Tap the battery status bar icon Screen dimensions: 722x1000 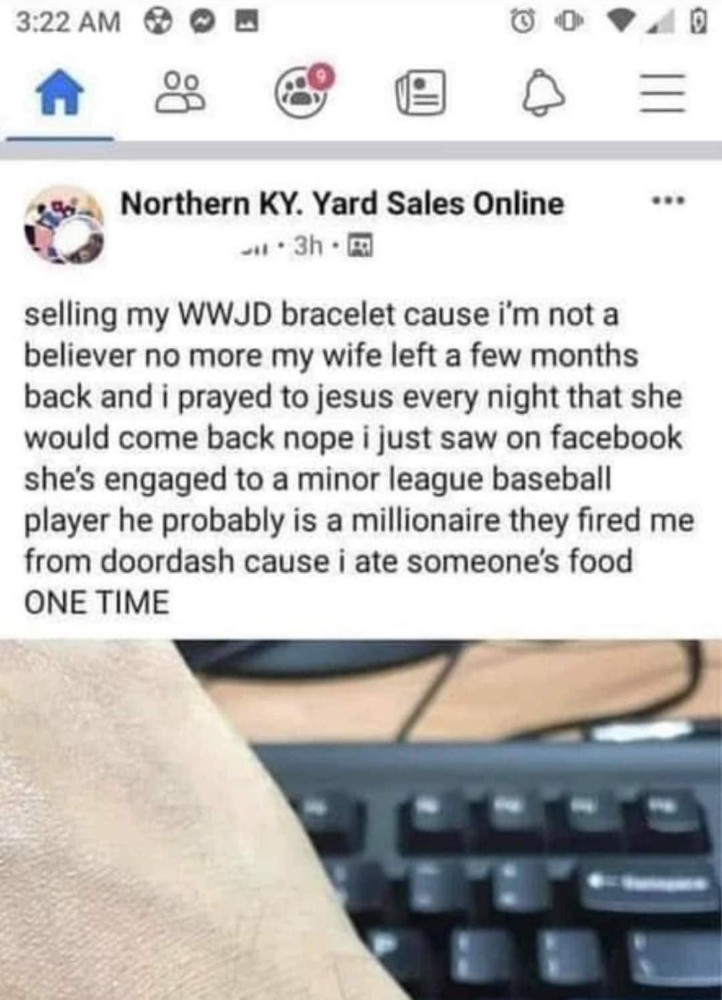[x=698, y=22]
